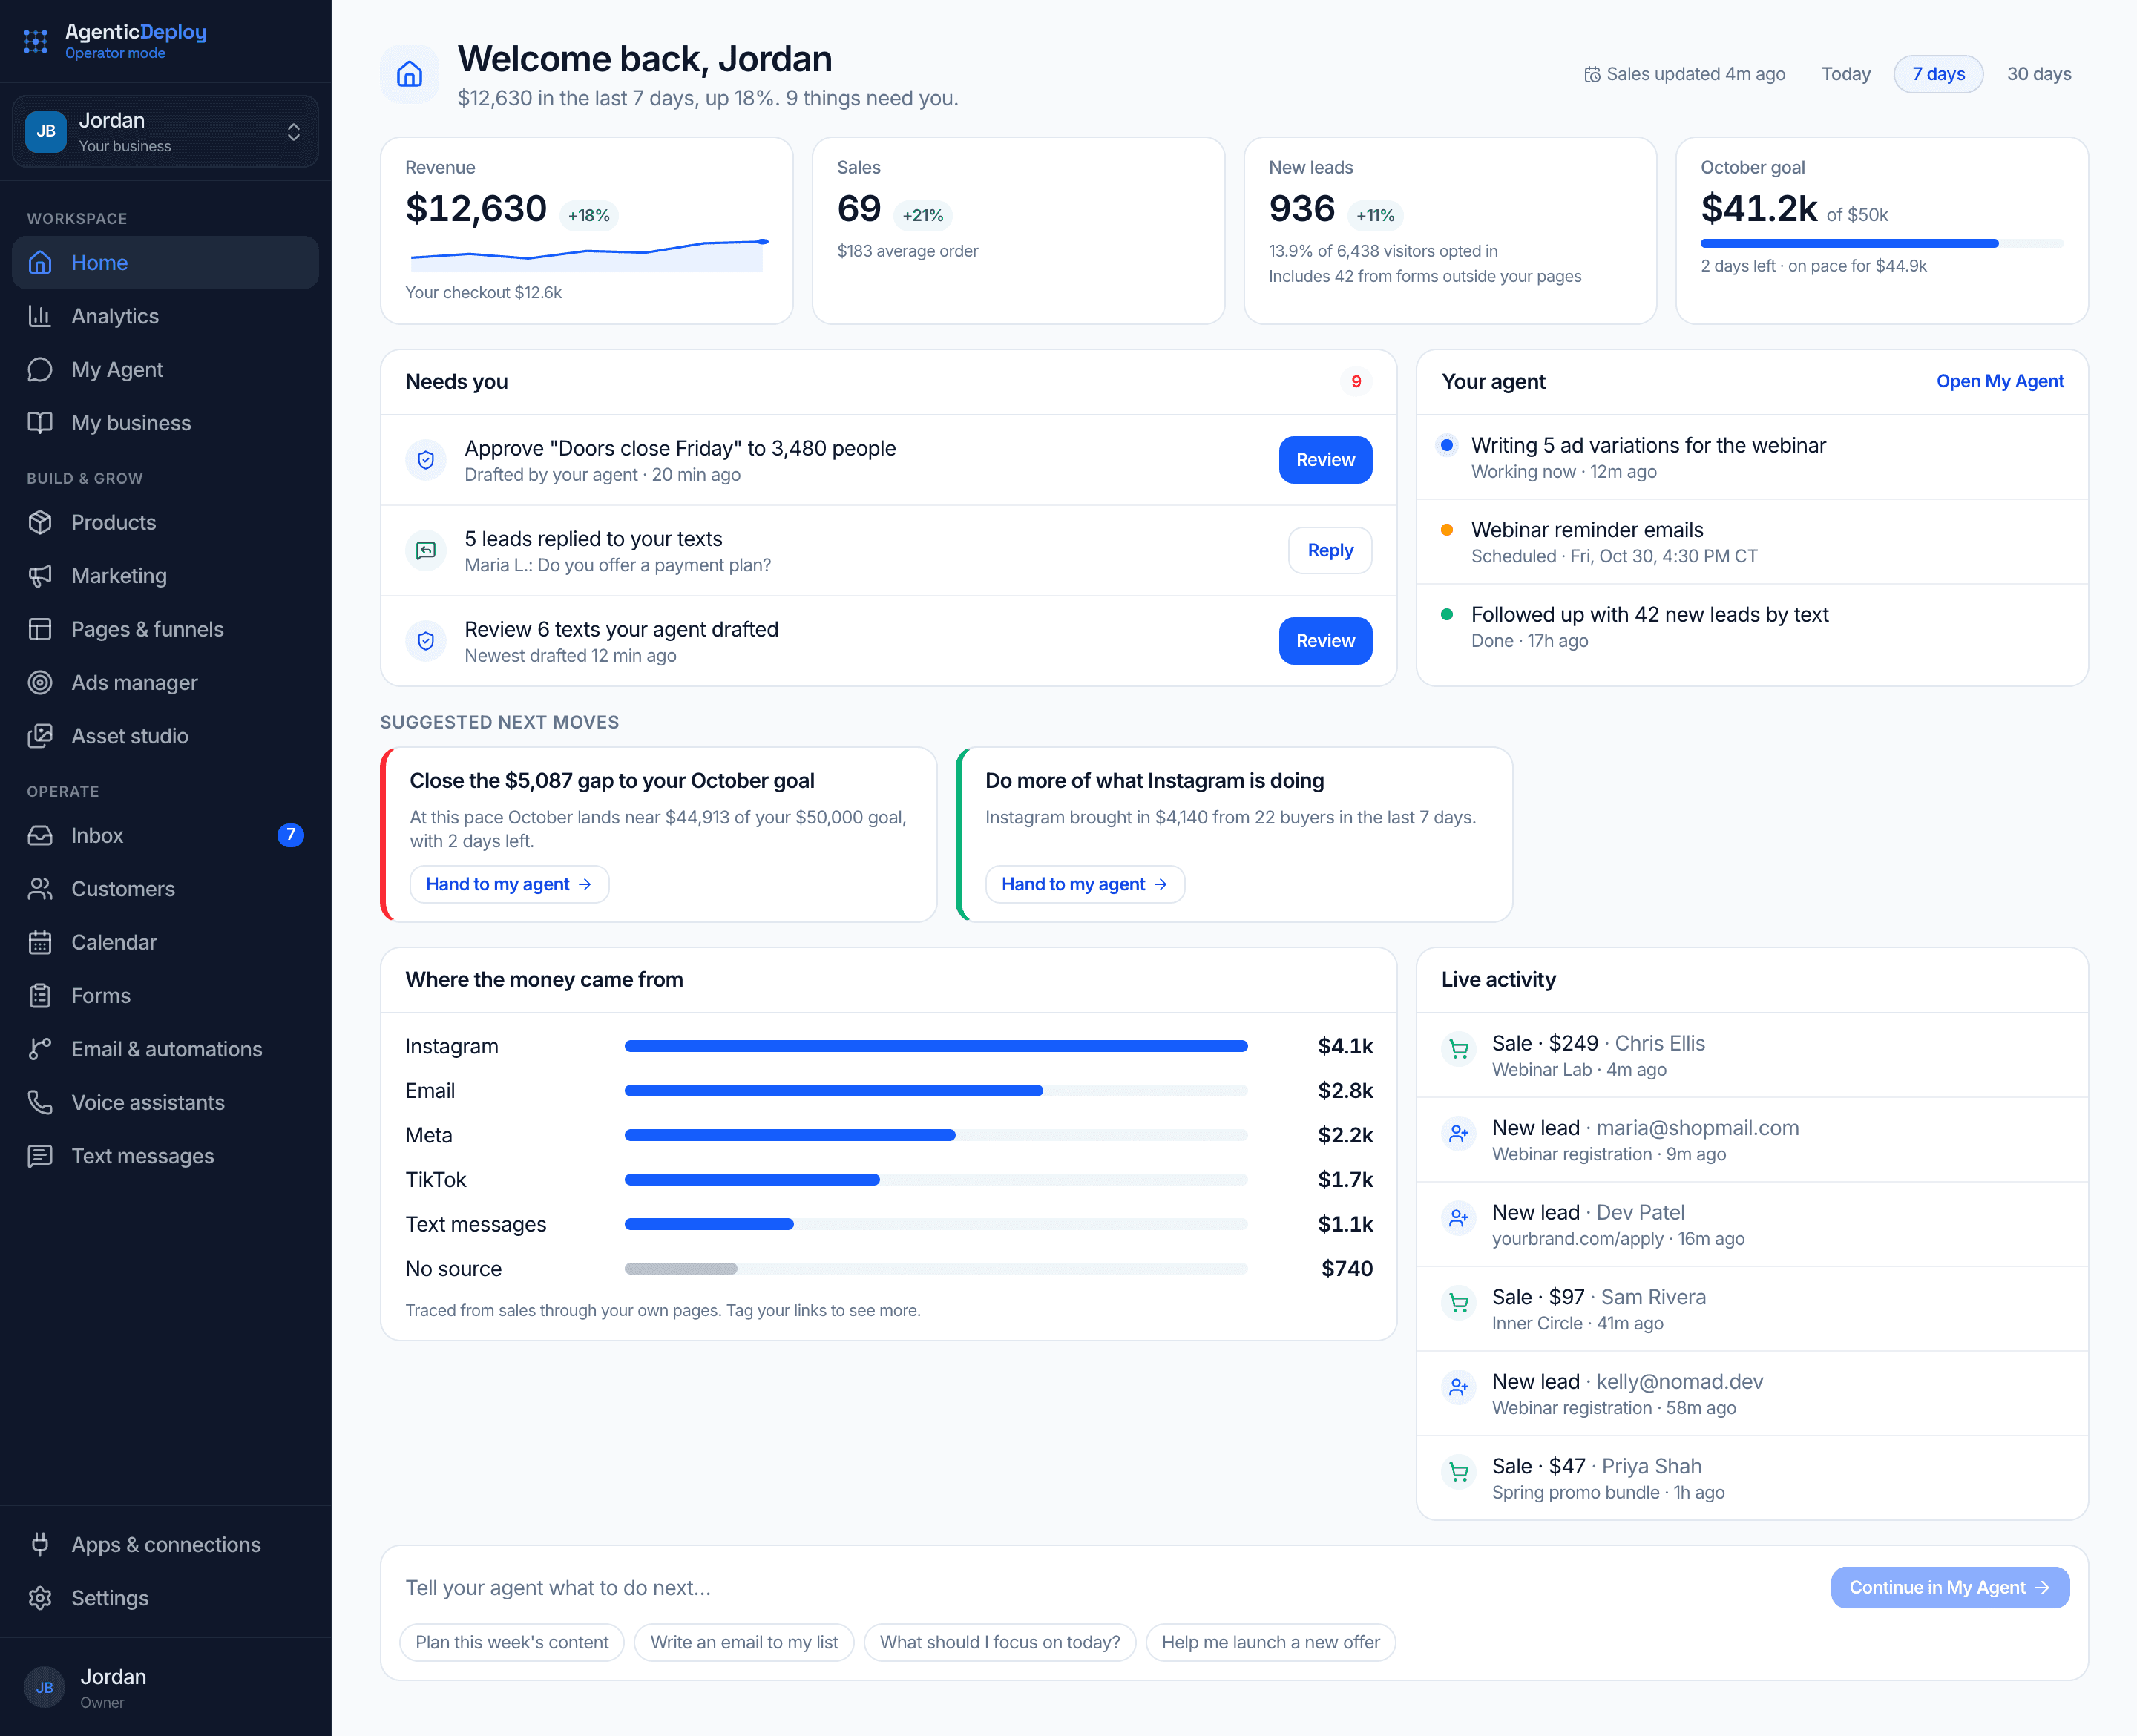Choose Help me launch a new offer chip
Image resolution: width=2137 pixels, height=1736 pixels.
[1270, 1642]
